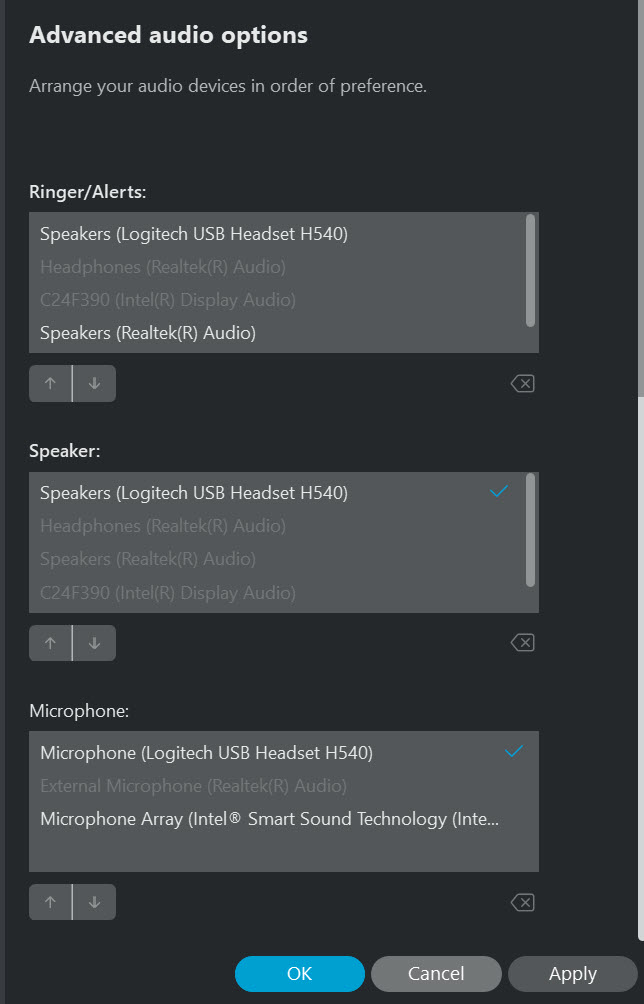Apply the audio preference changes
This screenshot has width=644, height=1004.
click(x=571, y=973)
